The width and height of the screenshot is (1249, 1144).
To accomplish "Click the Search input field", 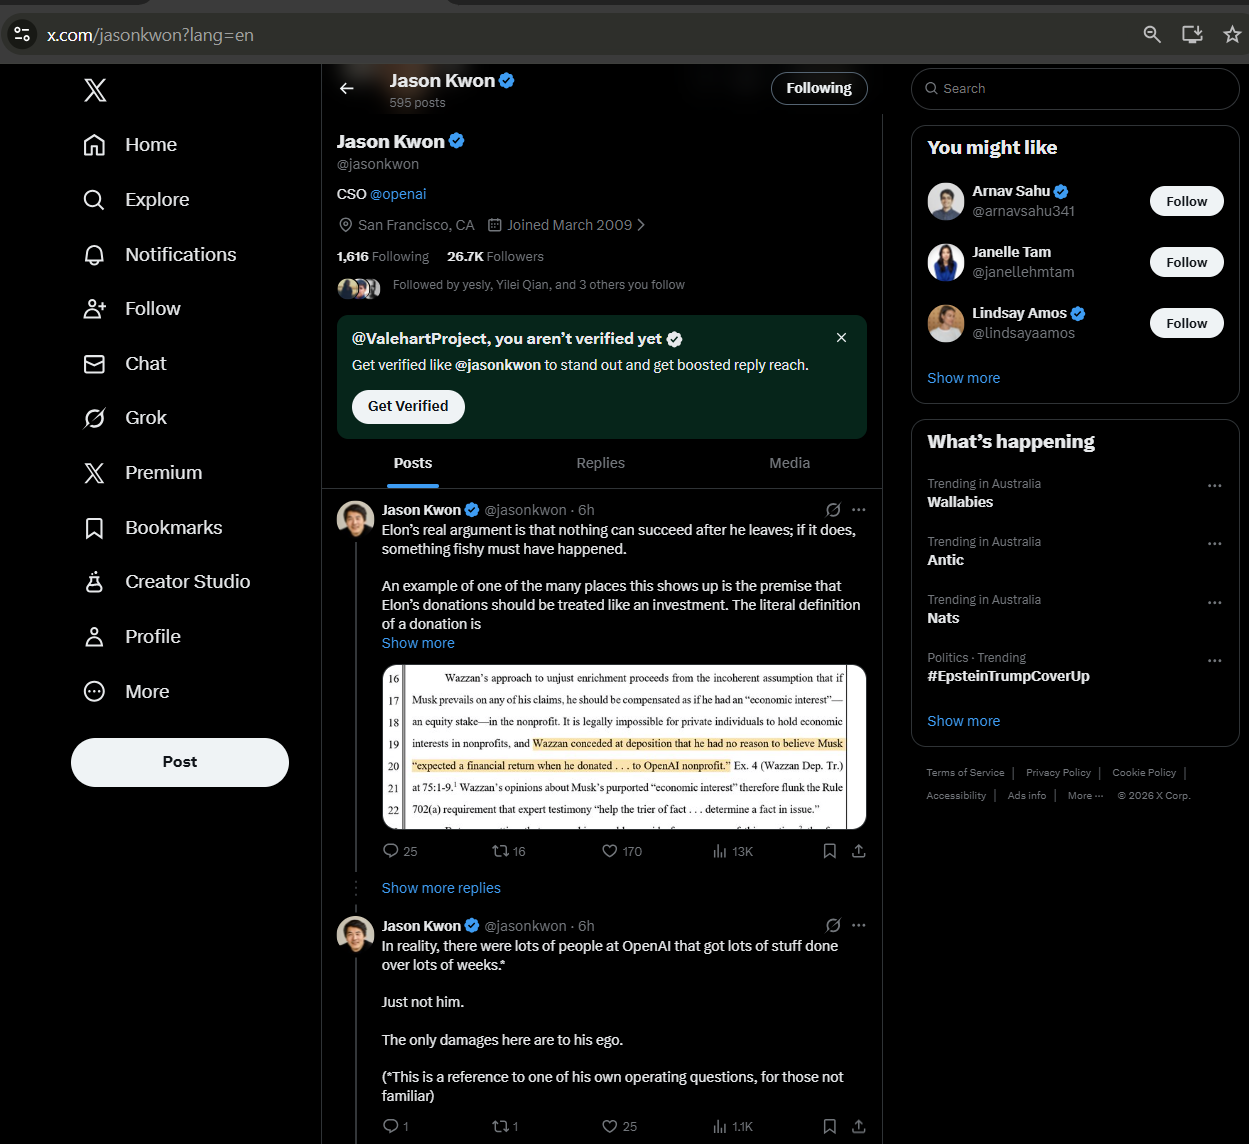I will 1074,88.
